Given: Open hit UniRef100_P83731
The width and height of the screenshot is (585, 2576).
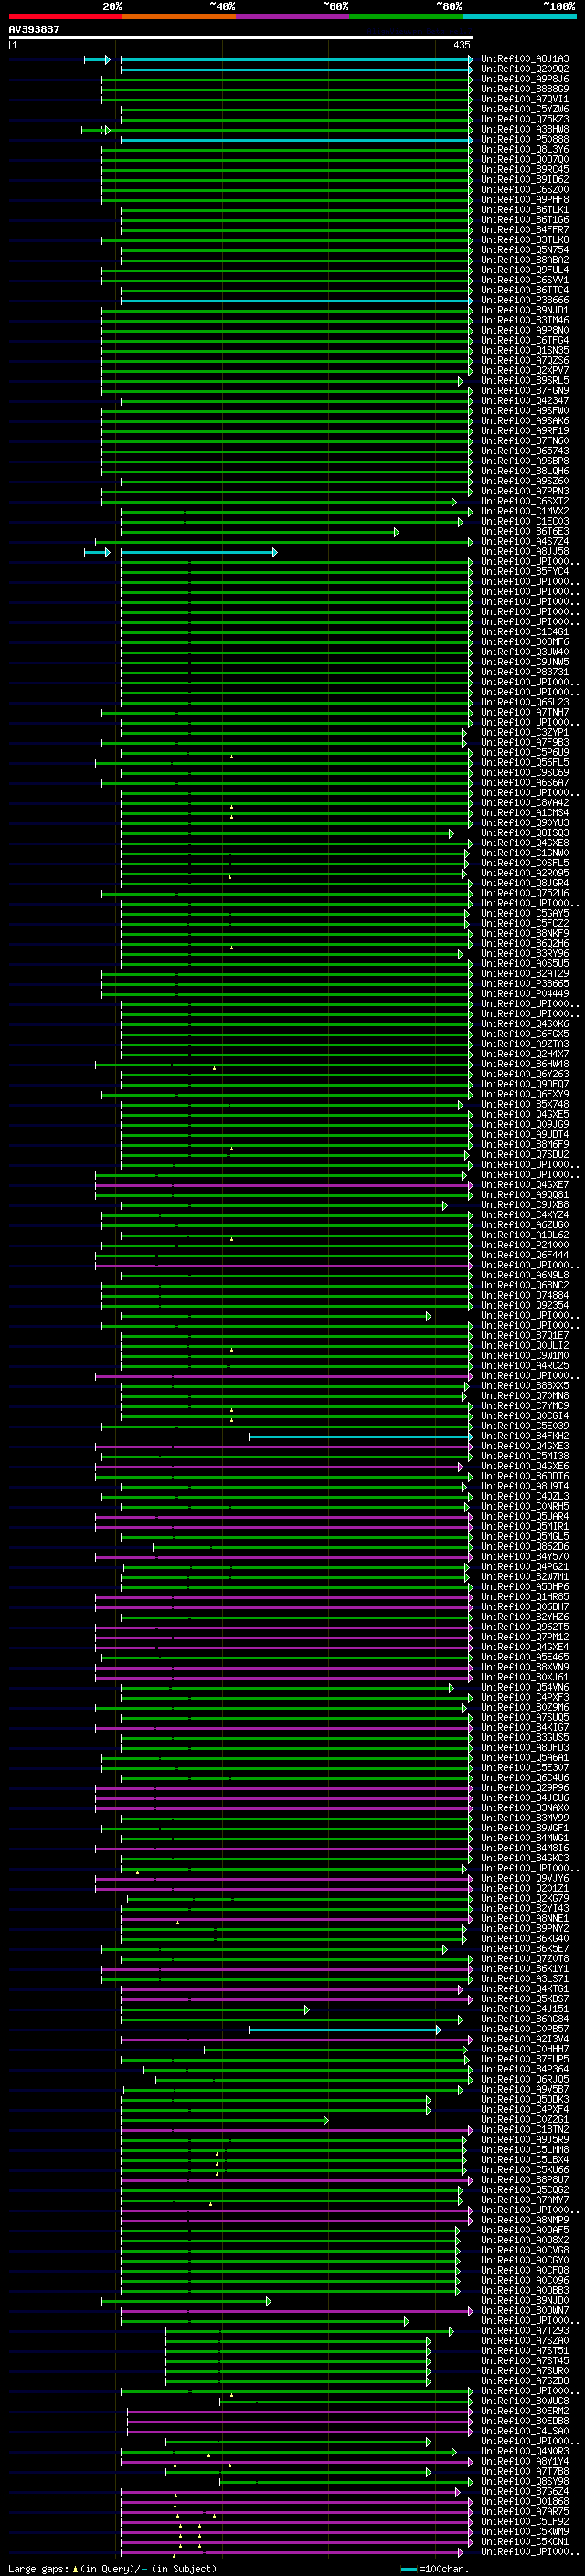Looking at the screenshot, I should [x=525, y=672].
